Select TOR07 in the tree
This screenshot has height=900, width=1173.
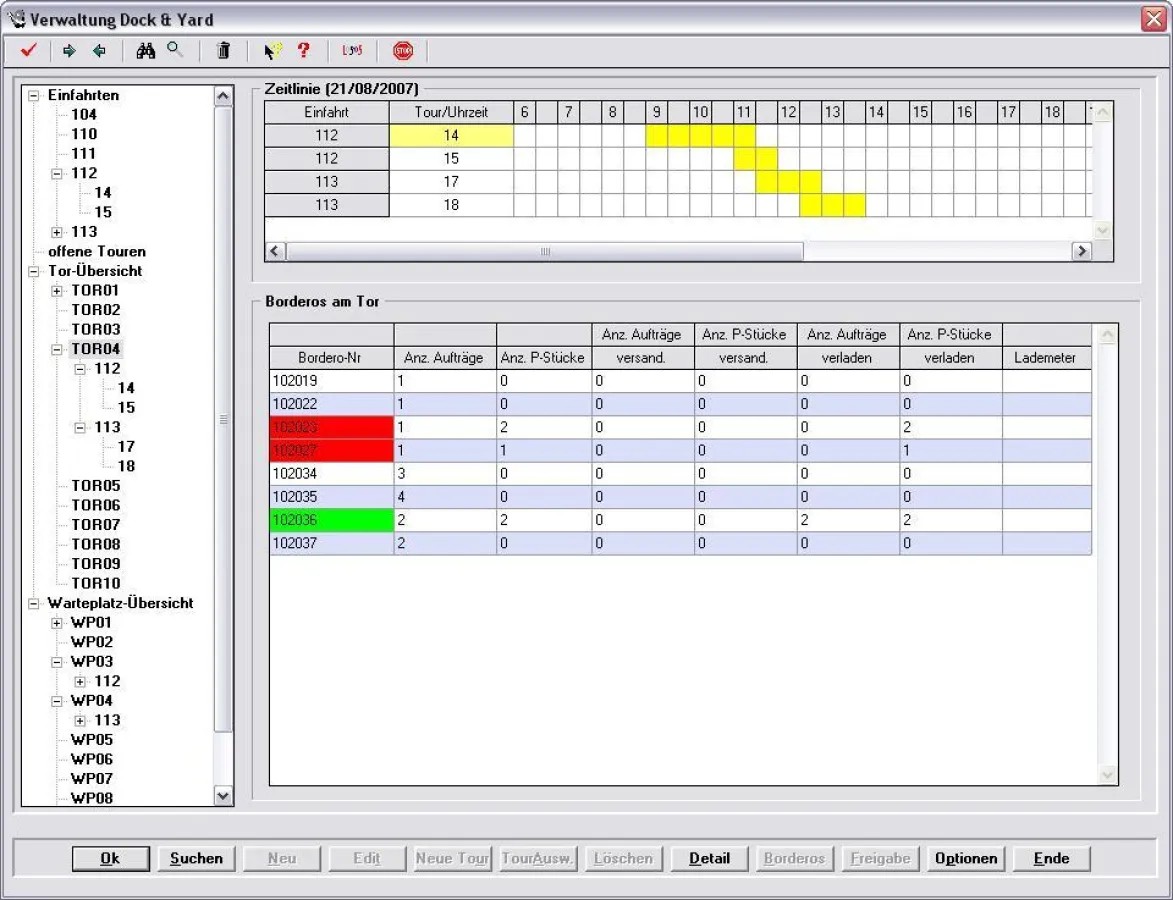coord(95,525)
